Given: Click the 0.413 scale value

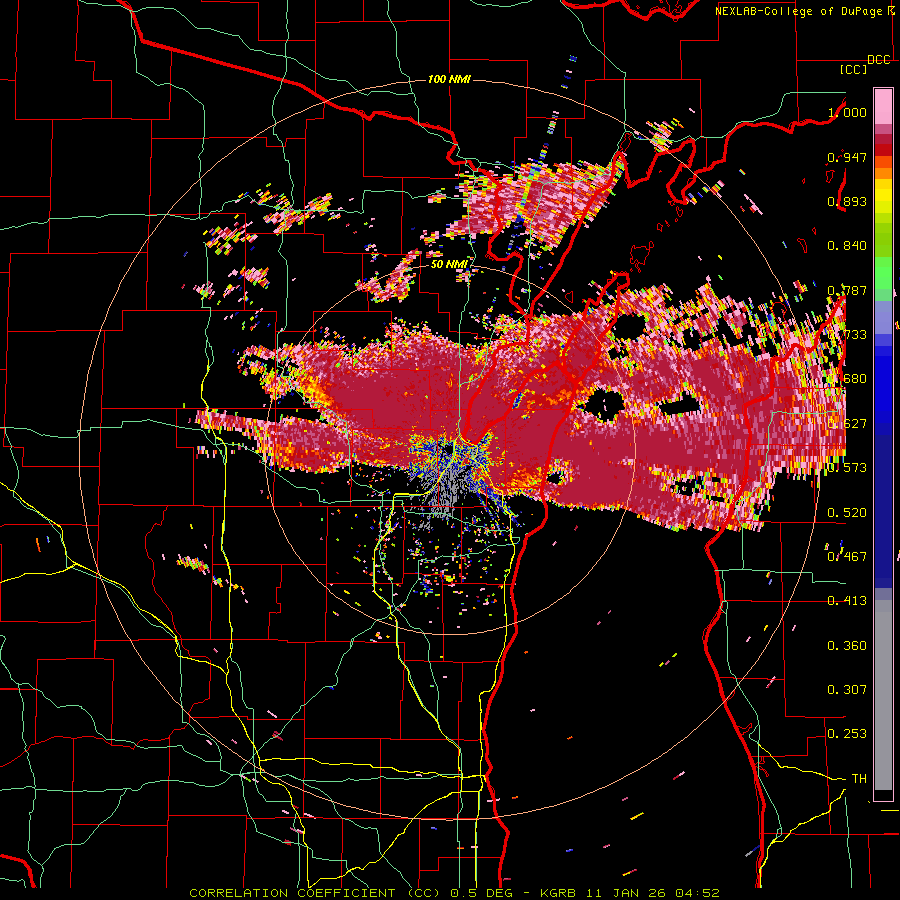Looking at the screenshot, I should coord(847,600).
